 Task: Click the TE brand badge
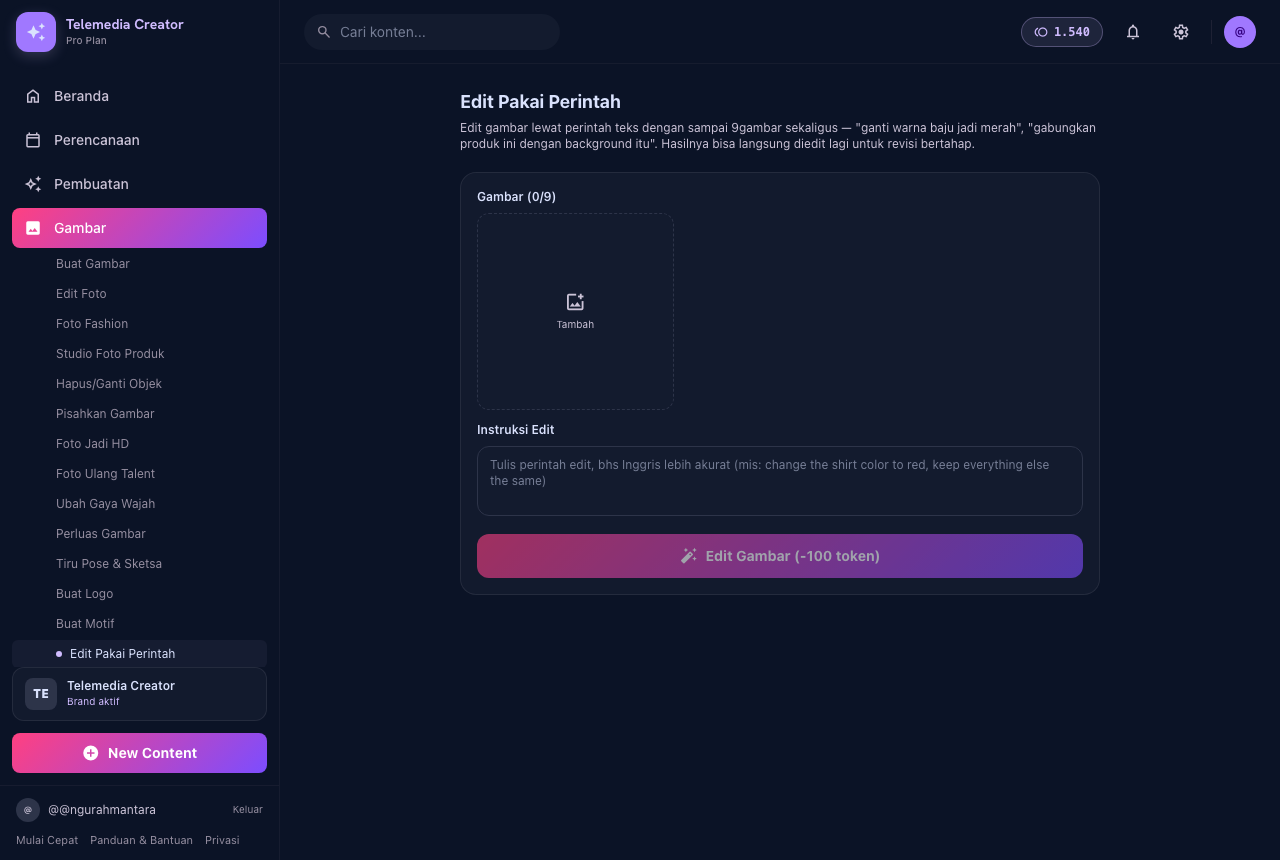click(x=41, y=694)
